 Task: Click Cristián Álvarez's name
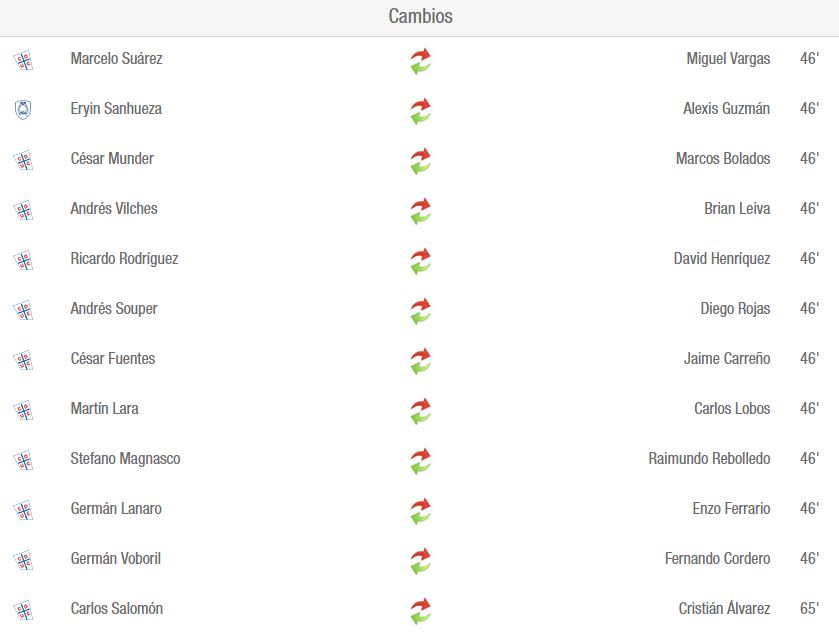(724, 608)
